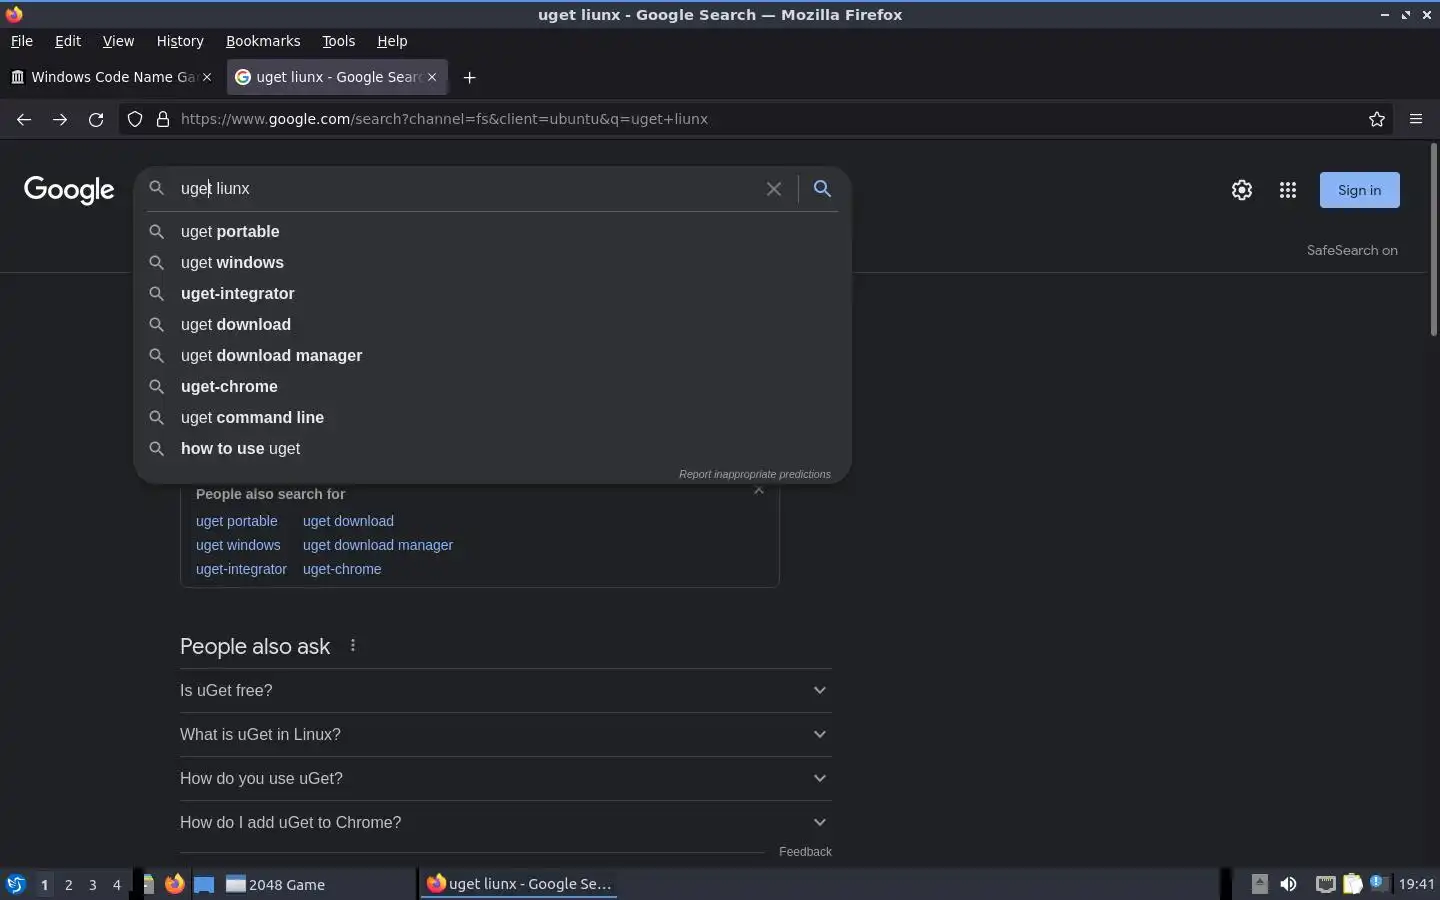Follow 'uget-integrator' related link
The width and height of the screenshot is (1440, 900).
[x=241, y=569]
